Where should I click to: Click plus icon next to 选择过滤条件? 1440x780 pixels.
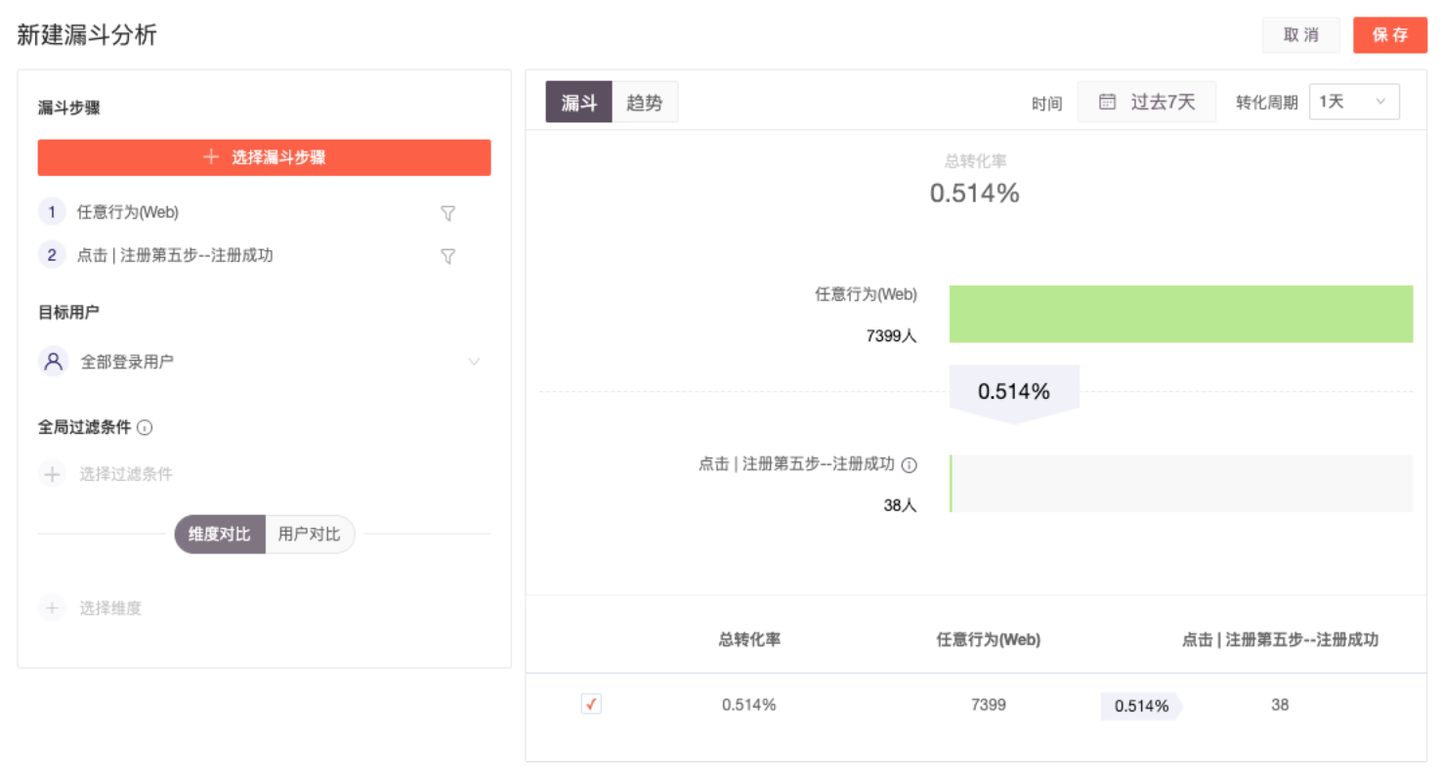point(52,474)
